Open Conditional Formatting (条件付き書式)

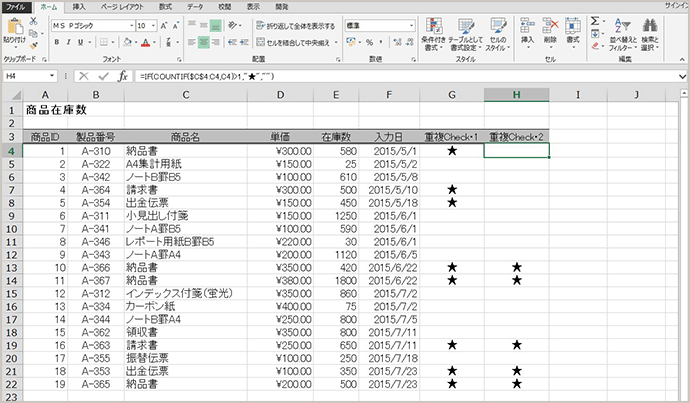pyautogui.click(x=434, y=34)
